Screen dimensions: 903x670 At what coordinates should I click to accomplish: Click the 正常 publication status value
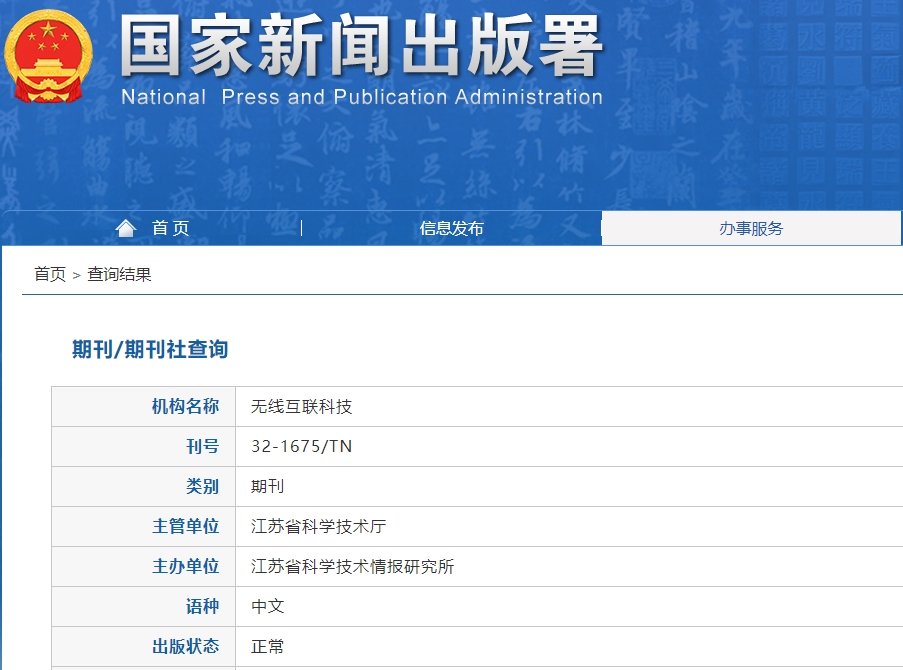click(x=267, y=647)
